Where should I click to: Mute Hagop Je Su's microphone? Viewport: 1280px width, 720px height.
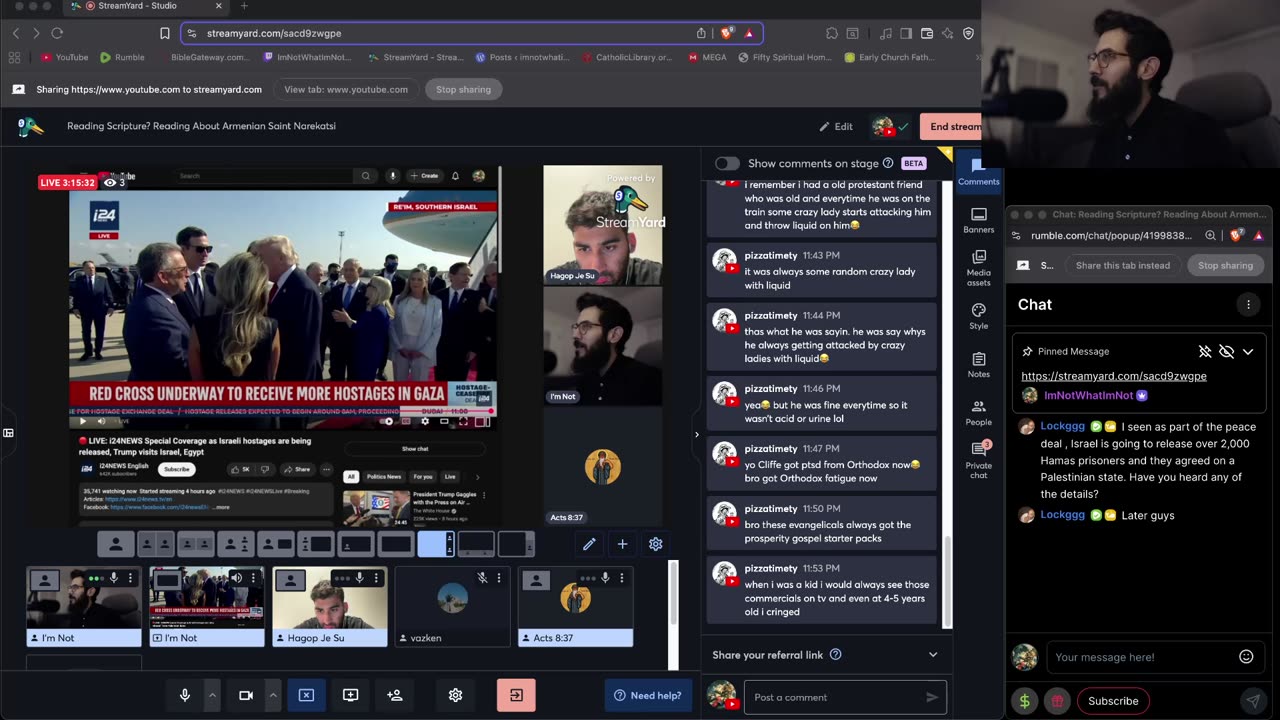pyautogui.click(x=360, y=578)
